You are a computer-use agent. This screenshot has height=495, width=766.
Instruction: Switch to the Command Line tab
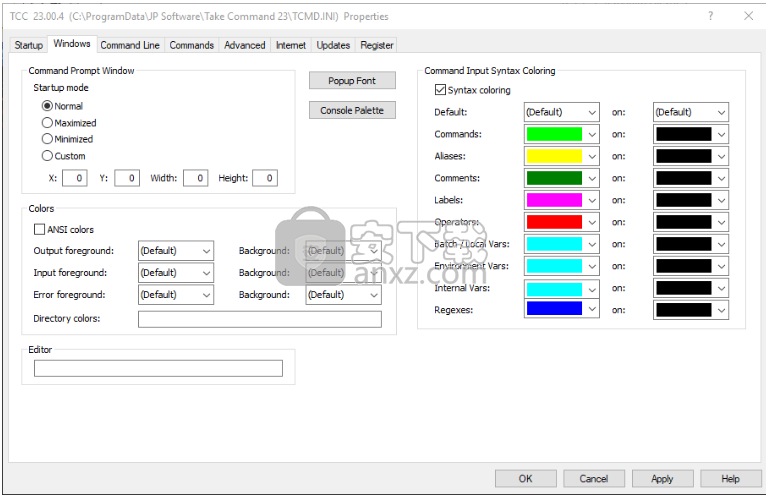(x=130, y=45)
